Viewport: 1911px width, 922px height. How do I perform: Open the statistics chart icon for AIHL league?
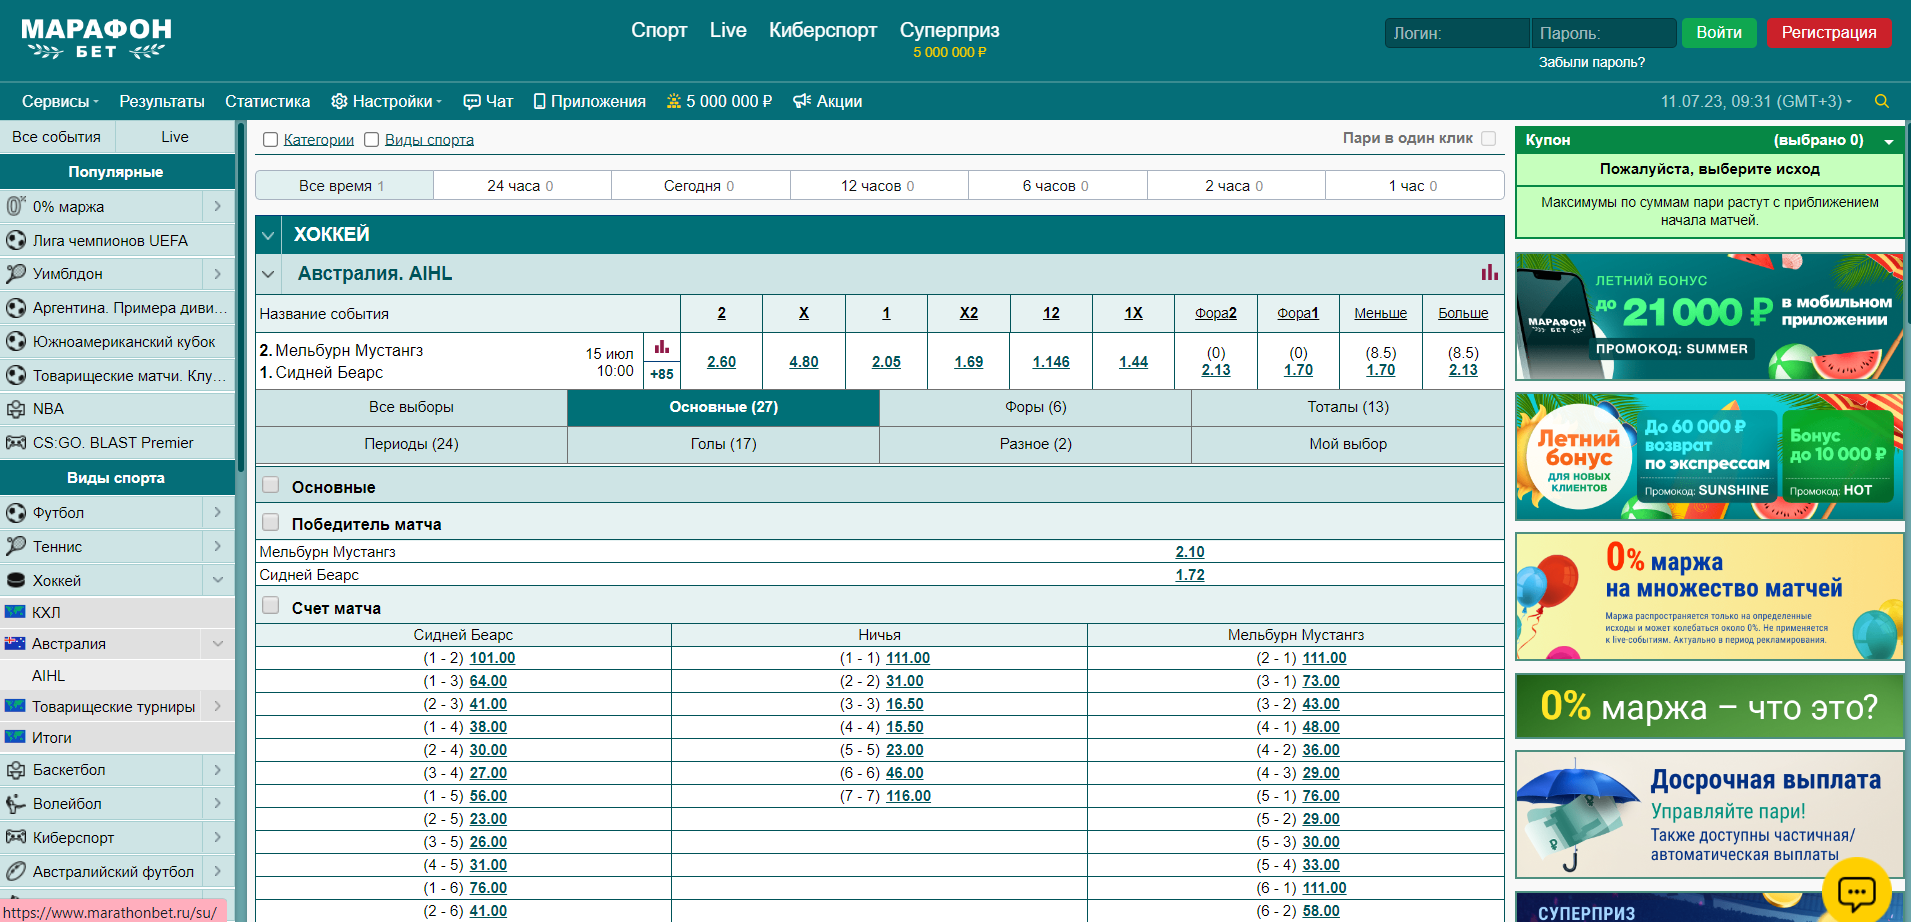coord(1490,272)
